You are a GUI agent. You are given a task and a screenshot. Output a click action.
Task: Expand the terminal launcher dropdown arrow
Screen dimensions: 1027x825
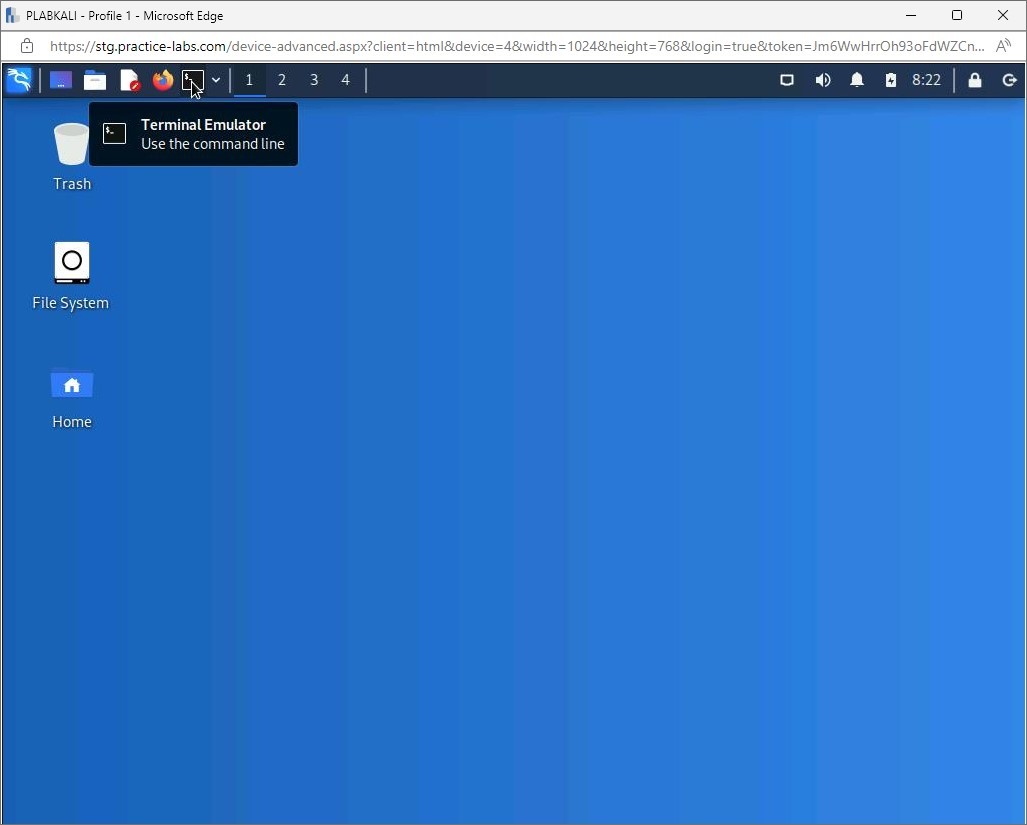pyautogui.click(x=216, y=80)
